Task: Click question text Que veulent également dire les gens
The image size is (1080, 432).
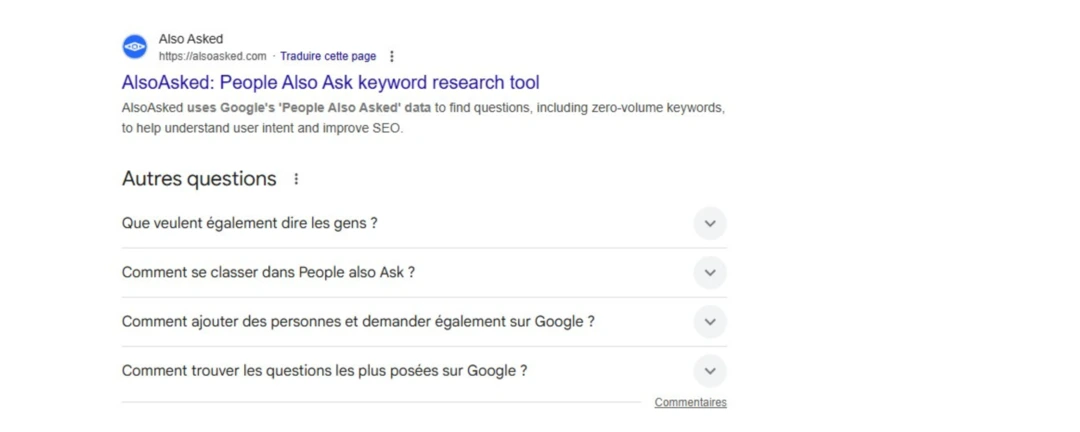Action: pyautogui.click(x=250, y=223)
